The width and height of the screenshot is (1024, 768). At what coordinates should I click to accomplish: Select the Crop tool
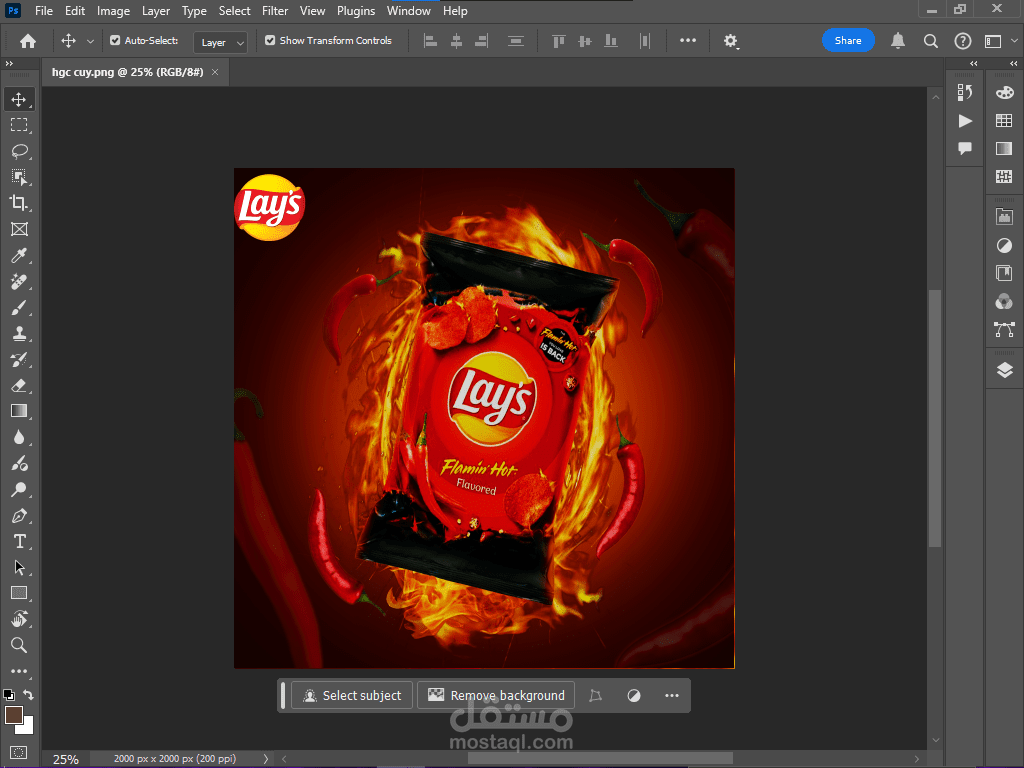point(19,203)
